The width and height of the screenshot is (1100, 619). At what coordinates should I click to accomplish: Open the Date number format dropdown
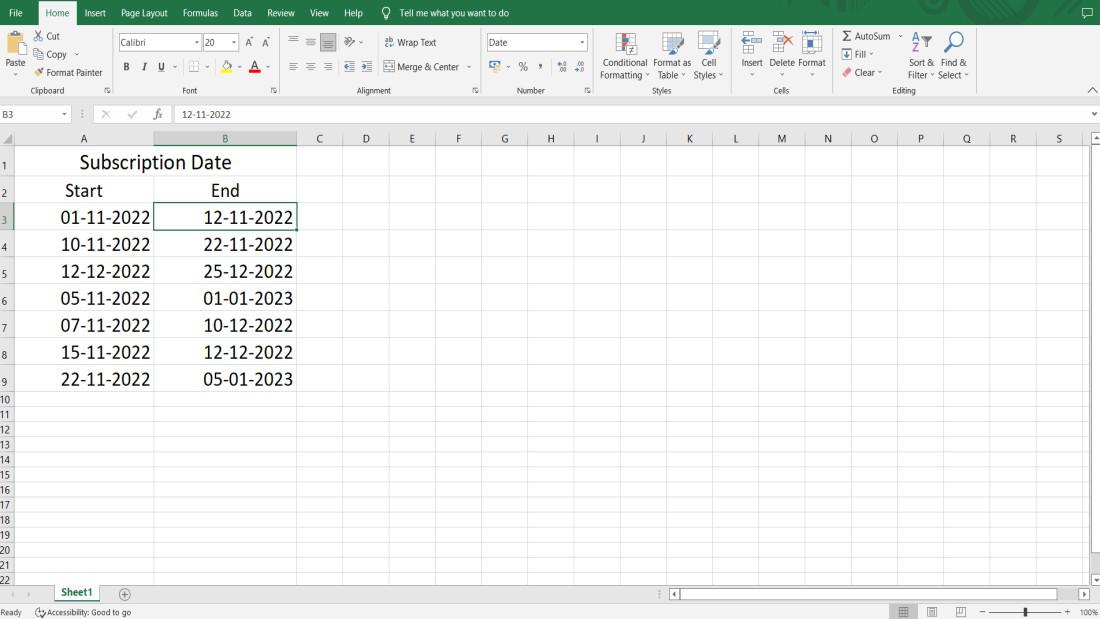tap(582, 43)
